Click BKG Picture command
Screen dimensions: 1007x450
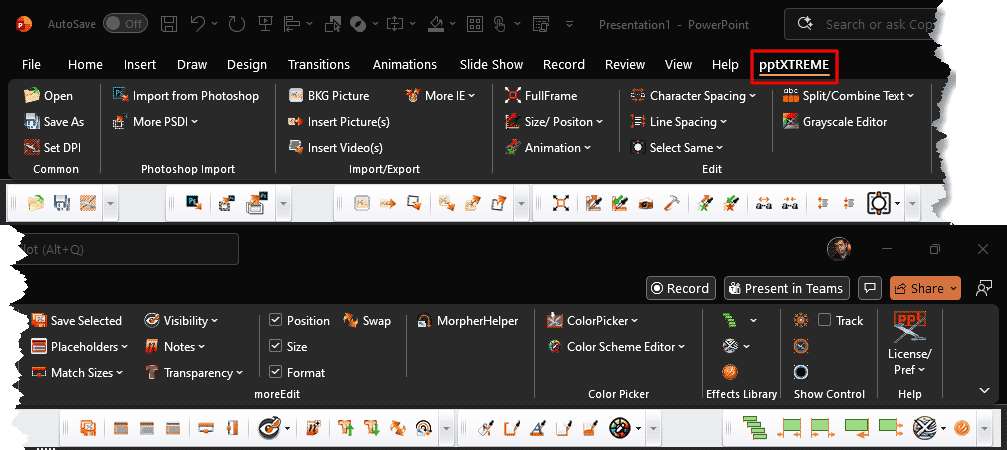(329, 96)
